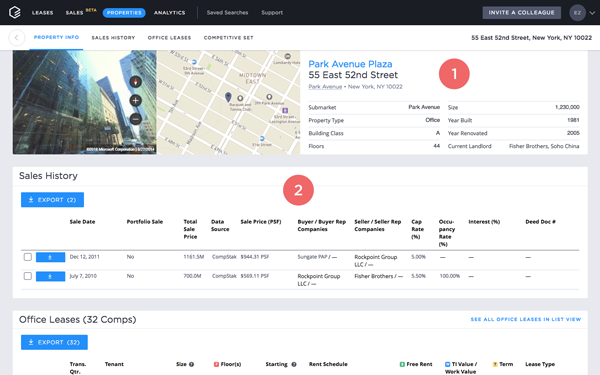Expand the EZ user account menu

tap(582, 13)
